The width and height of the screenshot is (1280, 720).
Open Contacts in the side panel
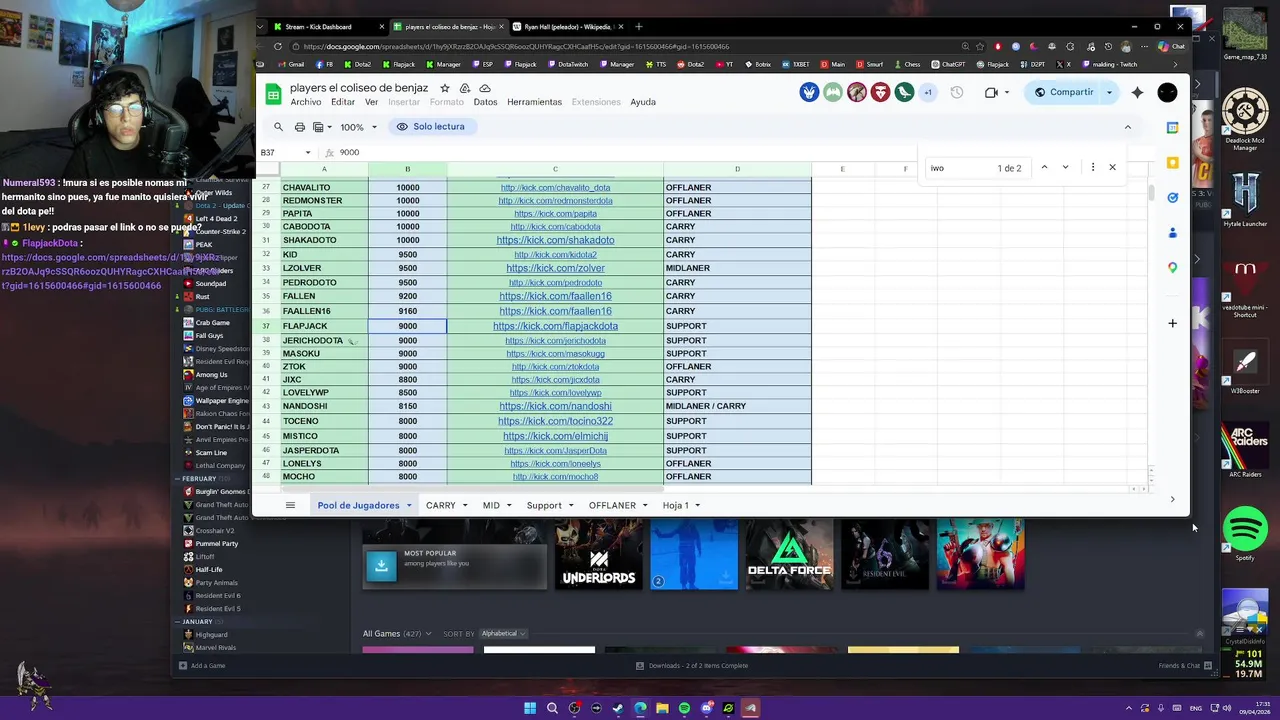[x=1172, y=232]
